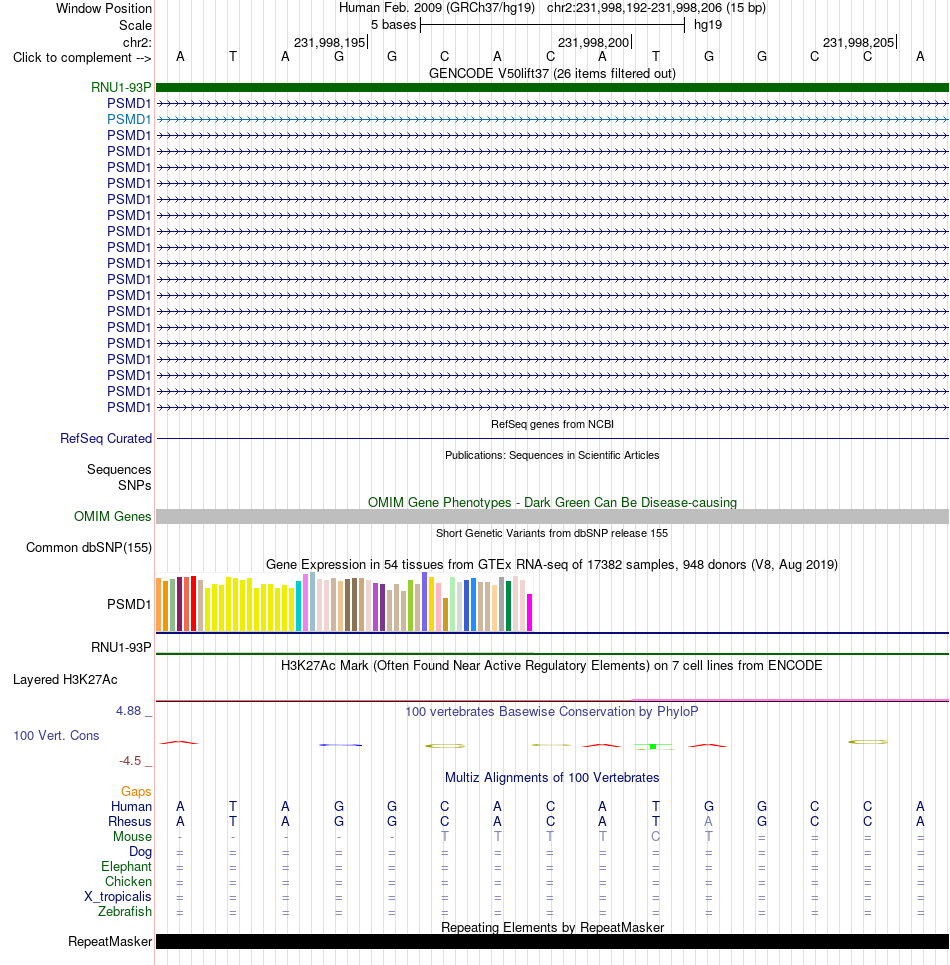Click the Scale track label

coord(135,25)
